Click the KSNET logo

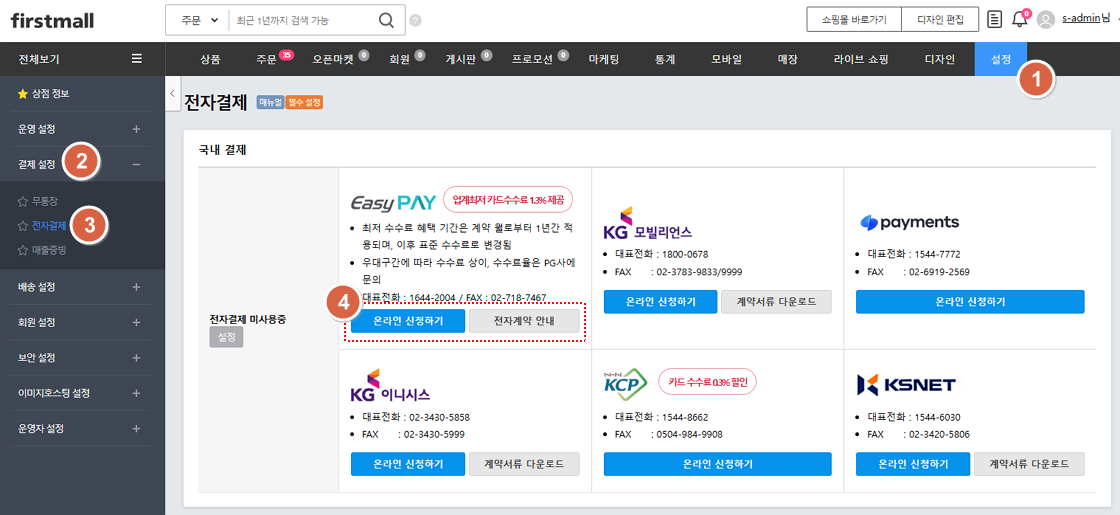(x=906, y=385)
